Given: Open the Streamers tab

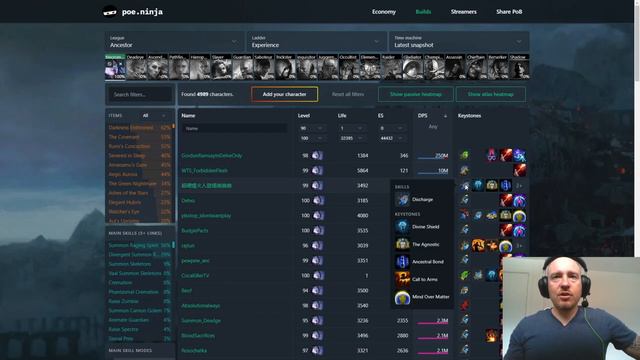Looking at the screenshot, I should click(x=464, y=12).
